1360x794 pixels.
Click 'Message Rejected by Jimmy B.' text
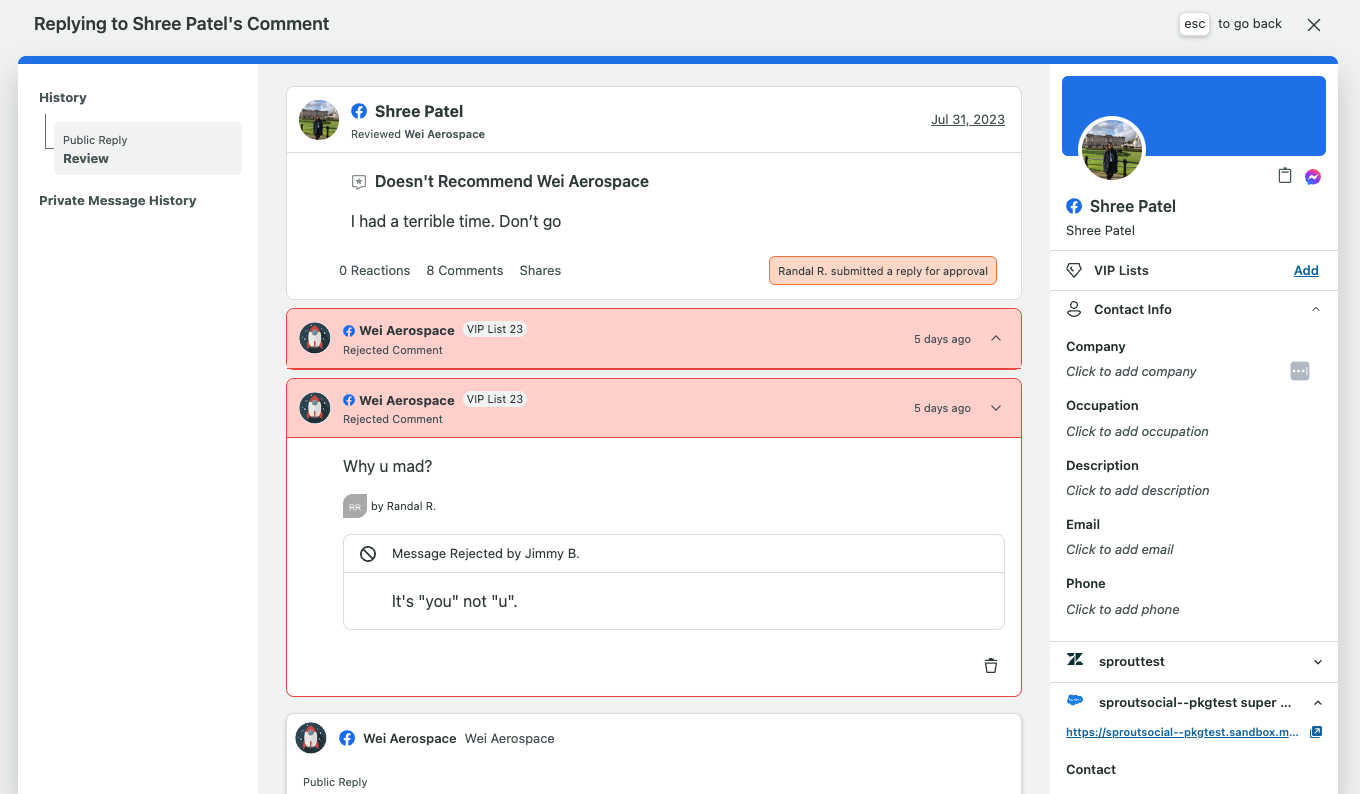pyautogui.click(x=486, y=553)
